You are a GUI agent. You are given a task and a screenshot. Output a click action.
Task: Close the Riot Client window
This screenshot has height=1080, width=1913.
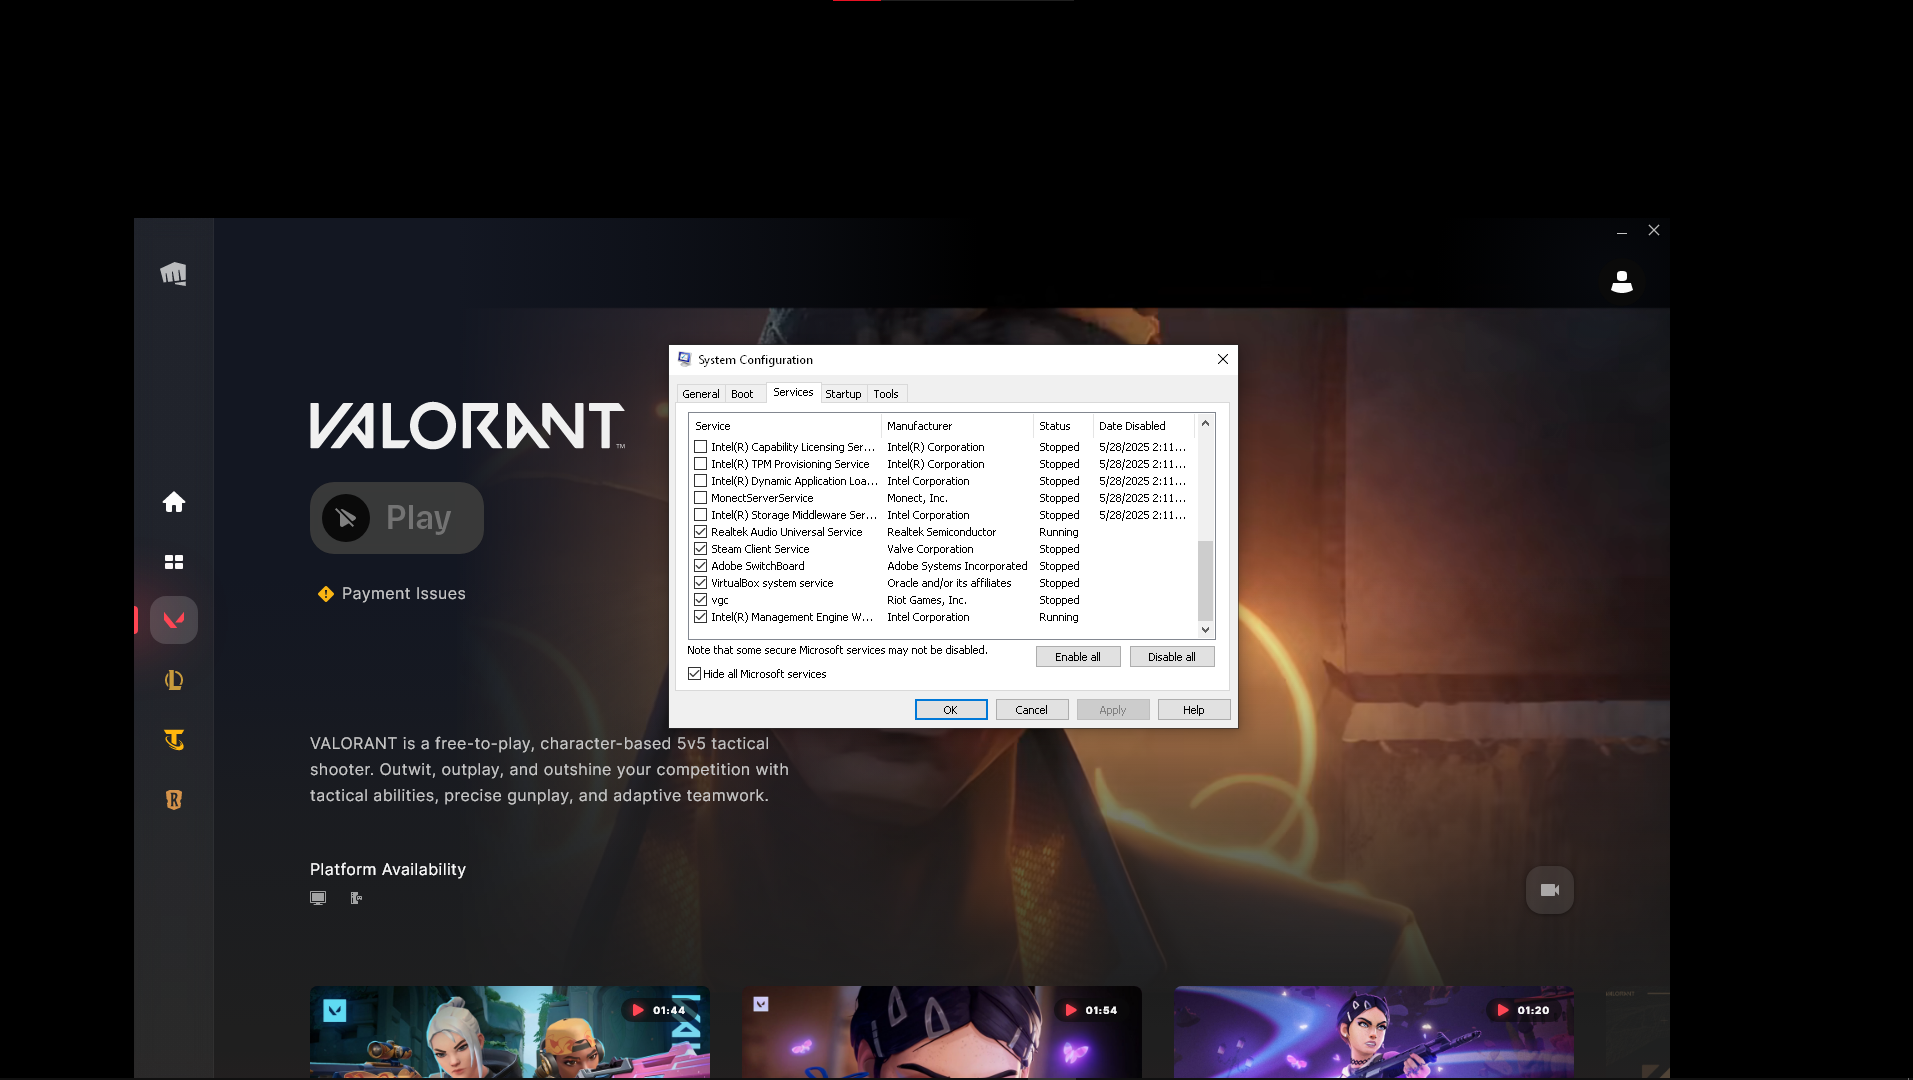click(x=1654, y=230)
